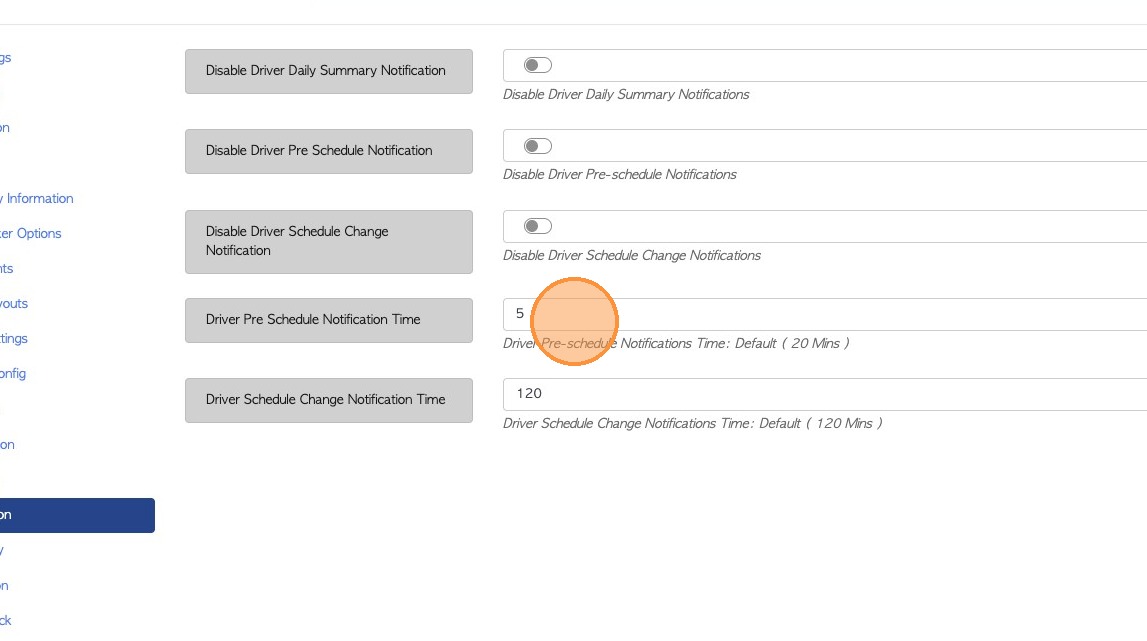Open the sidebar link ending in "nts"
Image resolution: width=1147 pixels, height=641 pixels.
point(7,268)
